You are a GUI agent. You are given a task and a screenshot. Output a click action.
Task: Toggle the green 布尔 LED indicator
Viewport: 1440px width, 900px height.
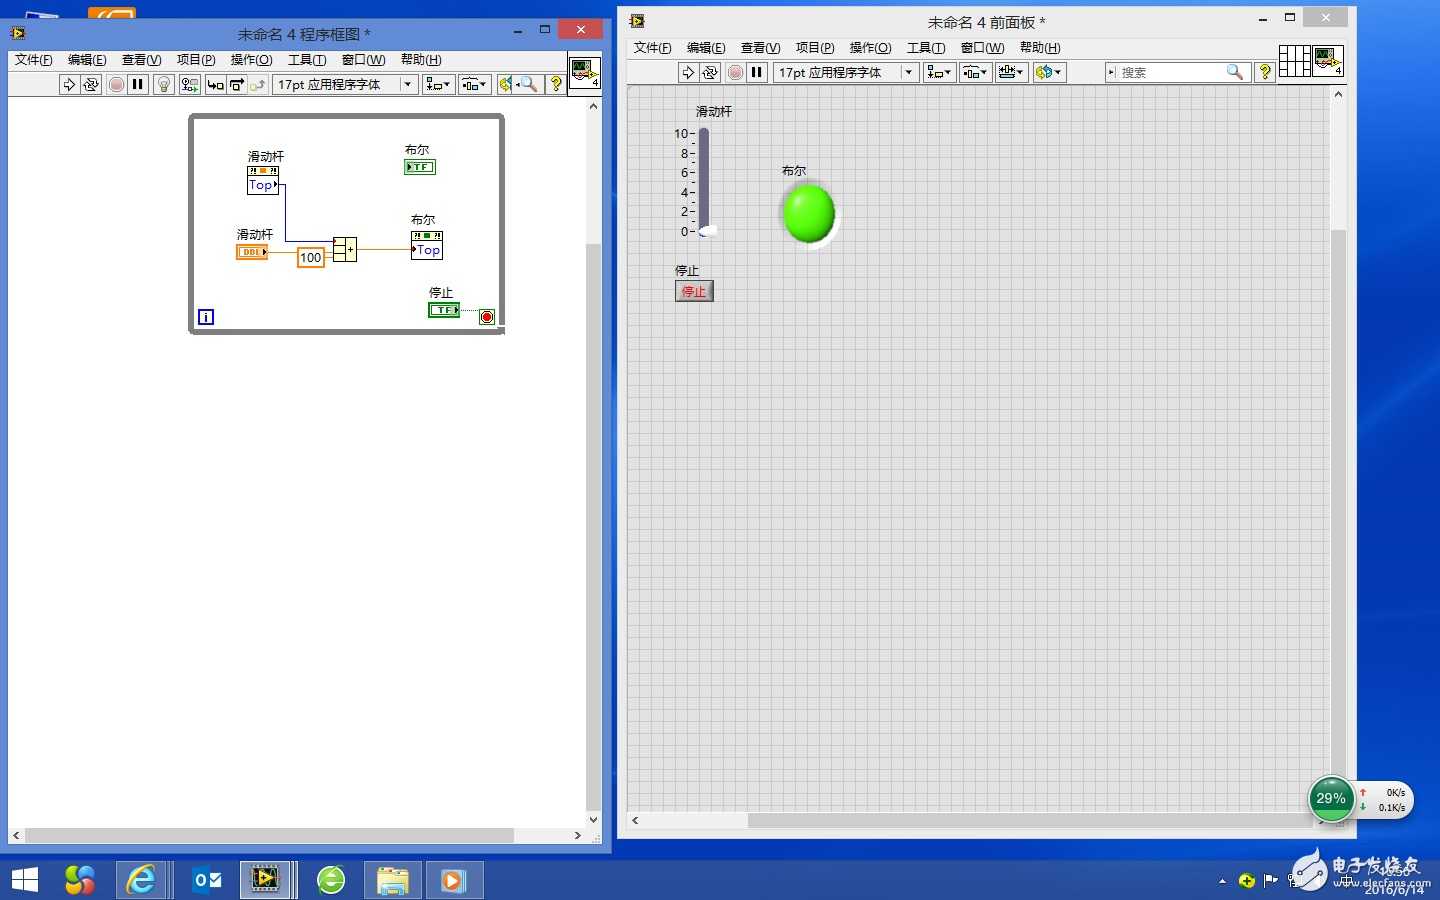[x=809, y=213]
